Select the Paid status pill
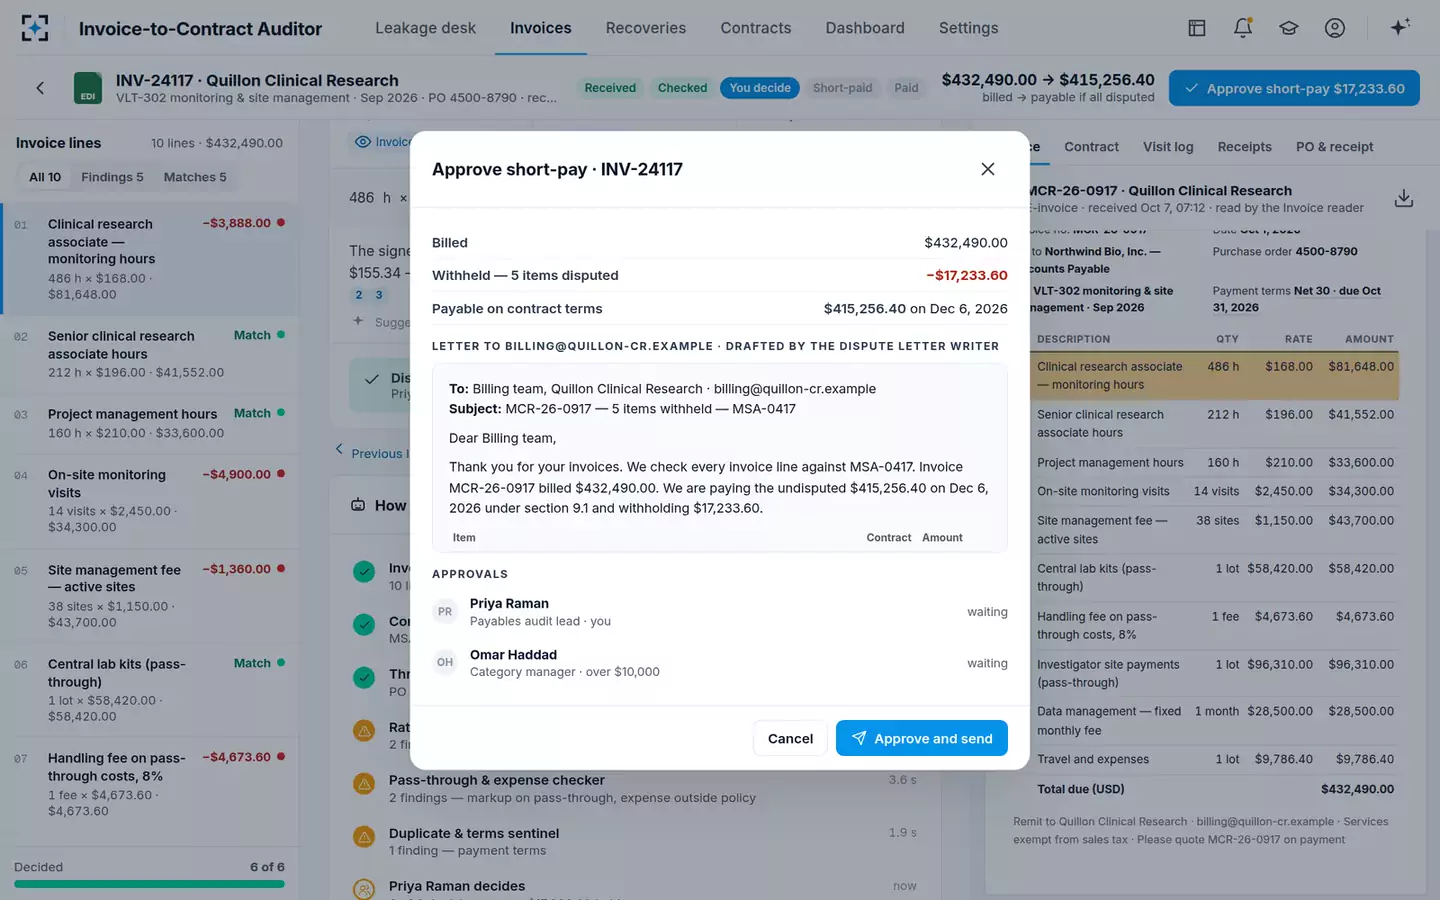 (906, 88)
